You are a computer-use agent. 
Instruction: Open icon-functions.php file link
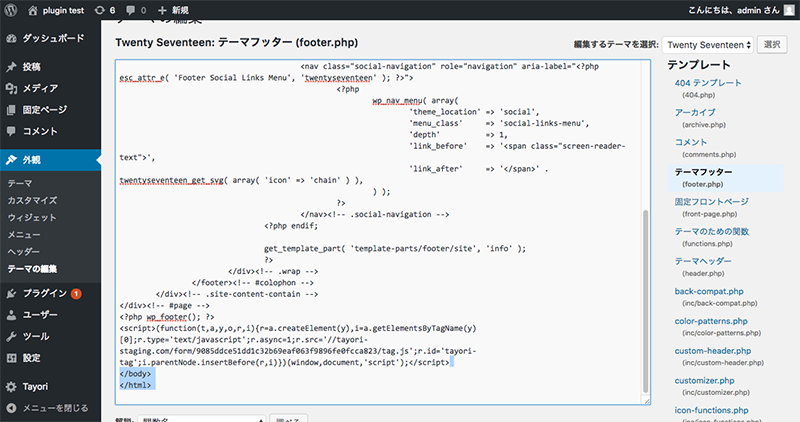[712, 410]
